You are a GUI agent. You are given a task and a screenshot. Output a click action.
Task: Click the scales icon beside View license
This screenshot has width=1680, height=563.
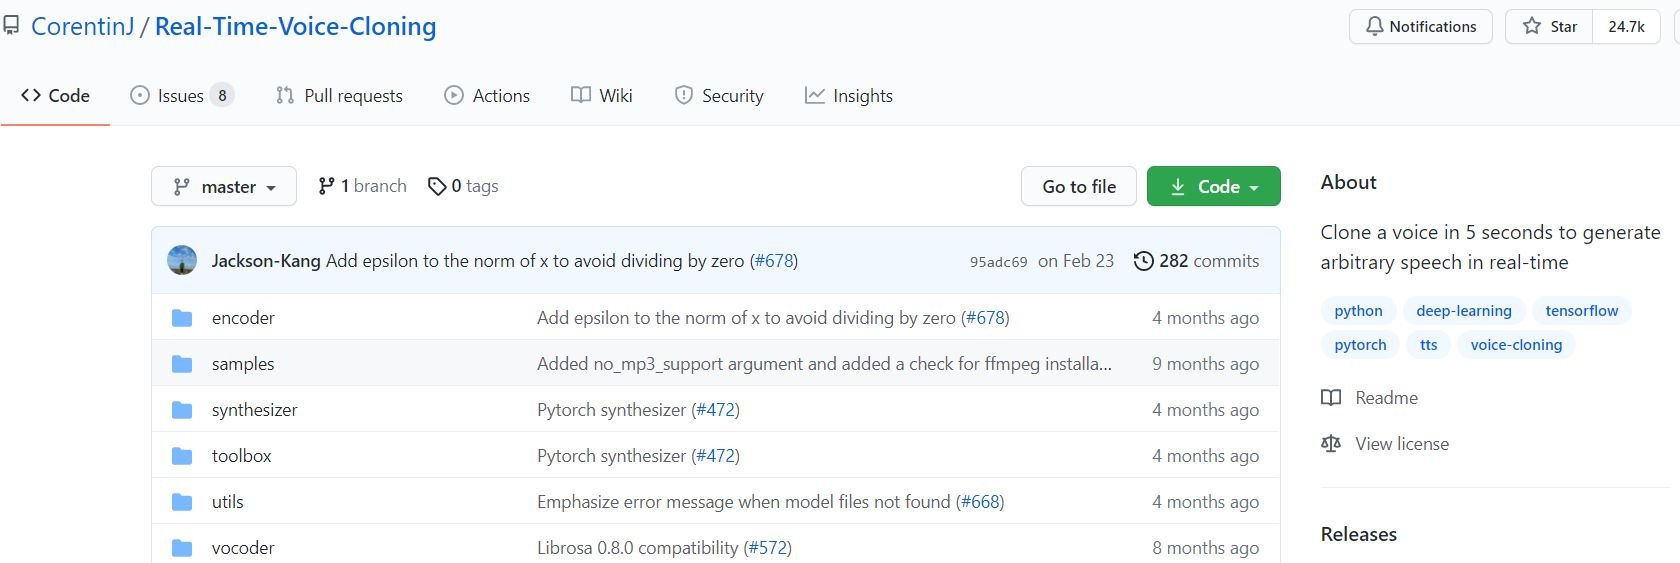pyautogui.click(x=1331, y=444)
